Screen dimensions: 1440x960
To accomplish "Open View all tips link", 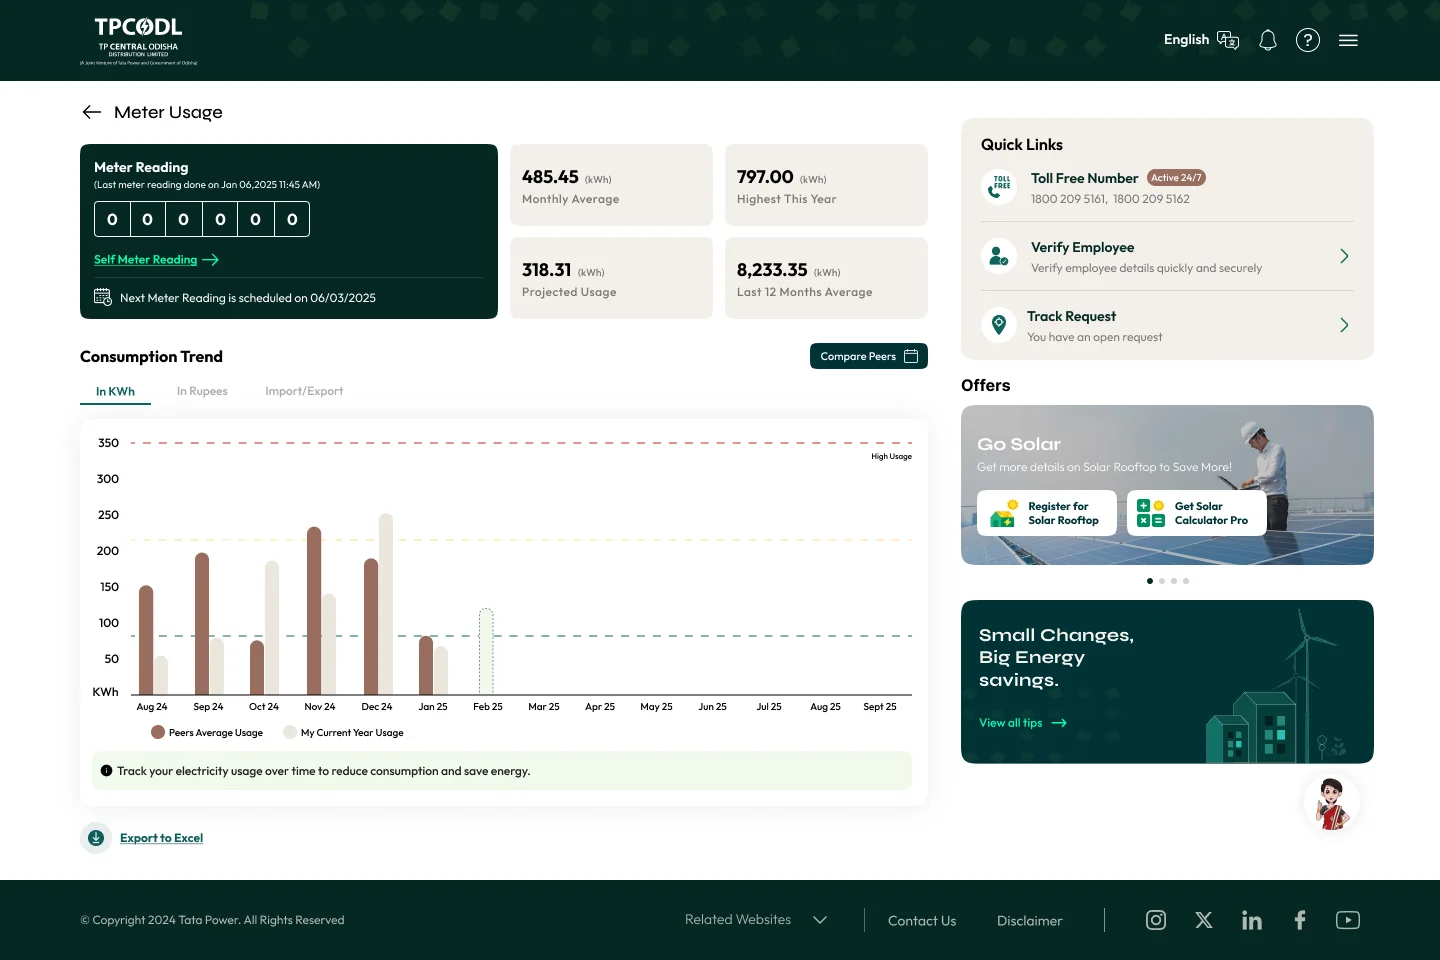I will pos(1022,723).
